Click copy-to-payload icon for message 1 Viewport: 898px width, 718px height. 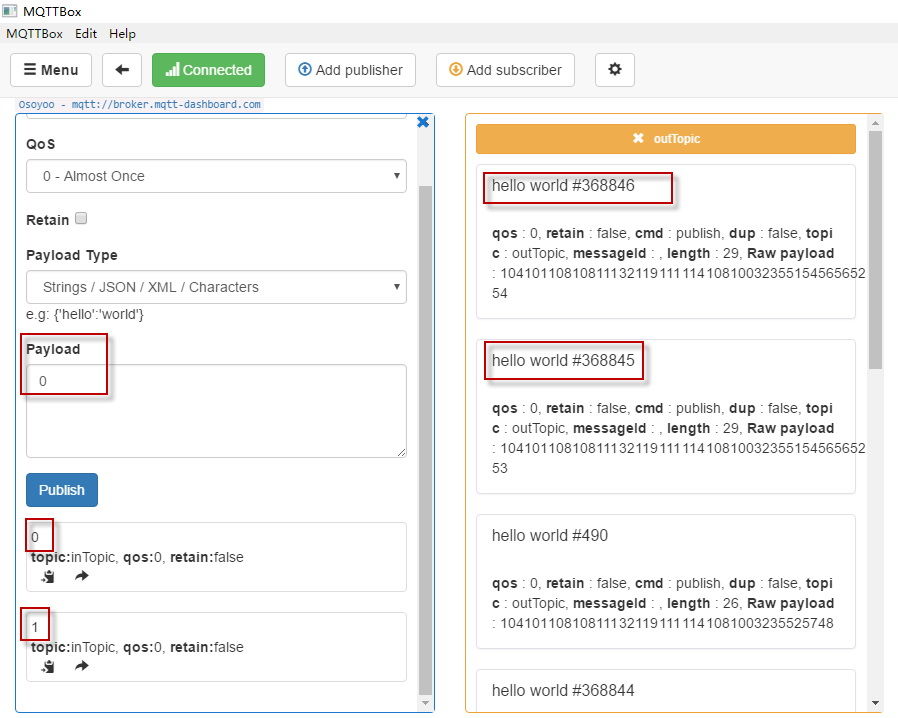48,666
